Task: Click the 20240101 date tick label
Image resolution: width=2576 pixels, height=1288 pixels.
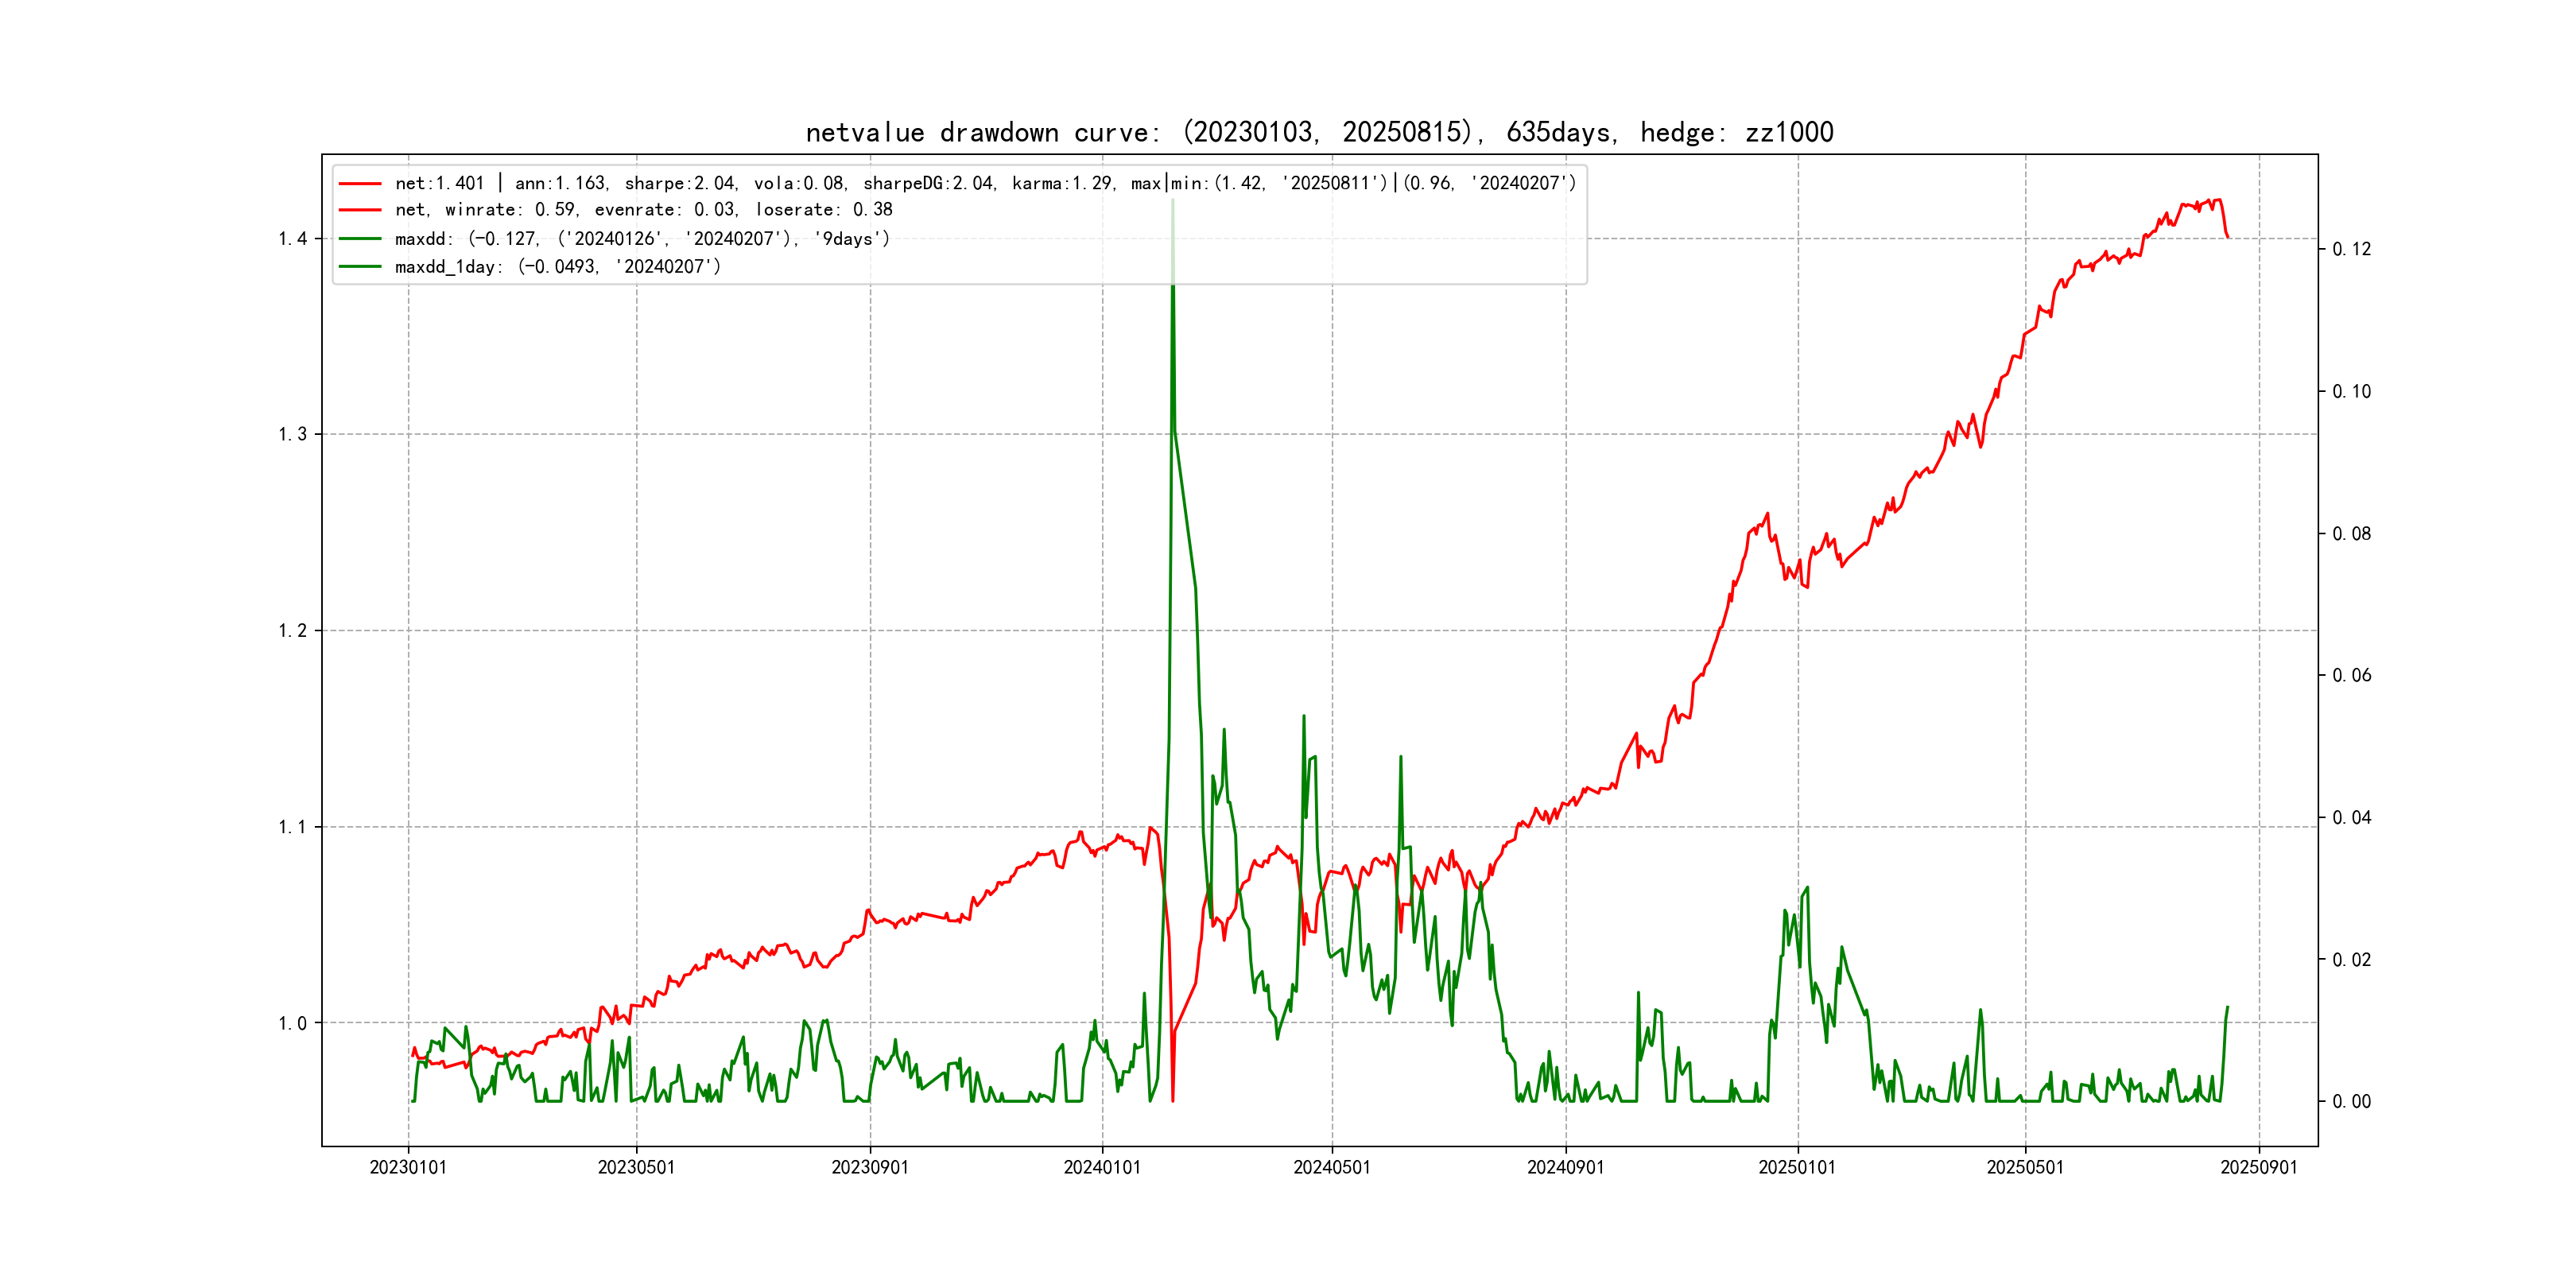Action: (1102, 1168)
